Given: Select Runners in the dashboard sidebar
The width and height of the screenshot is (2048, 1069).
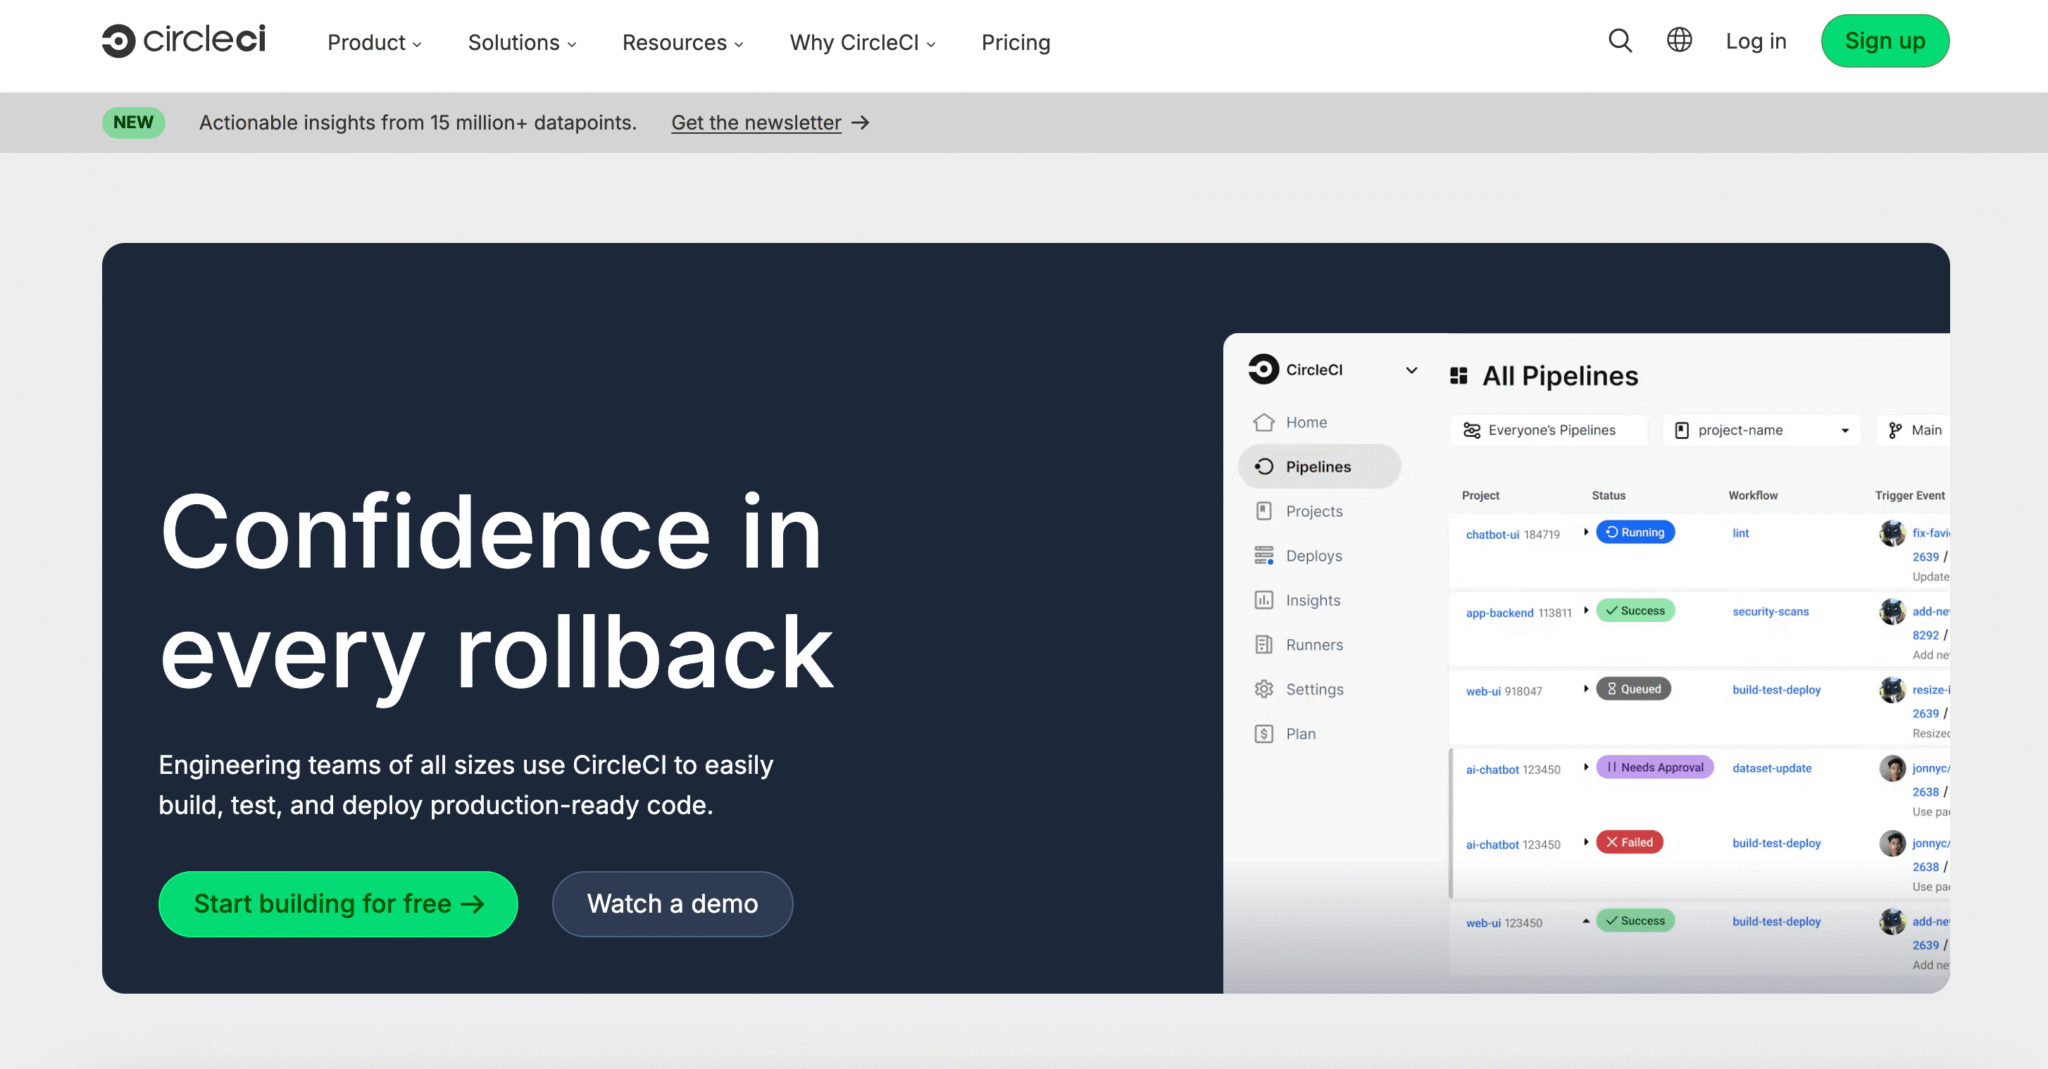Looking at the screenshot, I should pyautogui.click(x=1314, y=645).
